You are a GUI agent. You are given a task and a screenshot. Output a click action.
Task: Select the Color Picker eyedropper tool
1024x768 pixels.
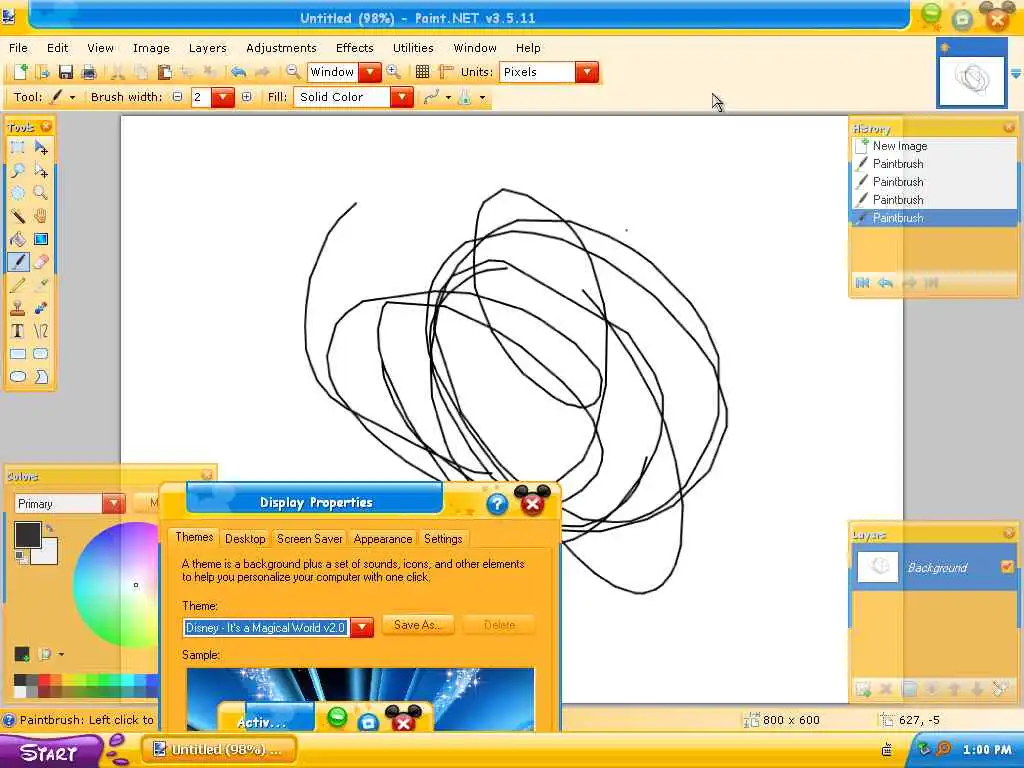(x=41, y=285)
